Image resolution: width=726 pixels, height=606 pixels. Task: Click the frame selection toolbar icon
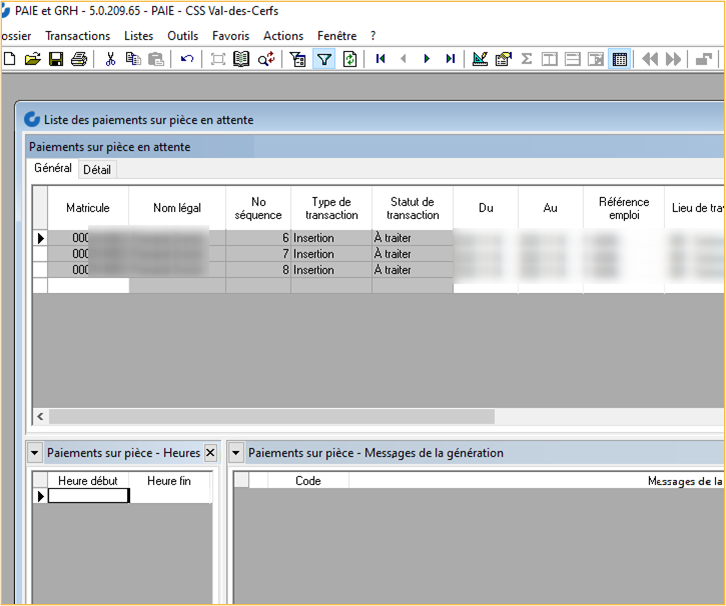tap(218, 59)
